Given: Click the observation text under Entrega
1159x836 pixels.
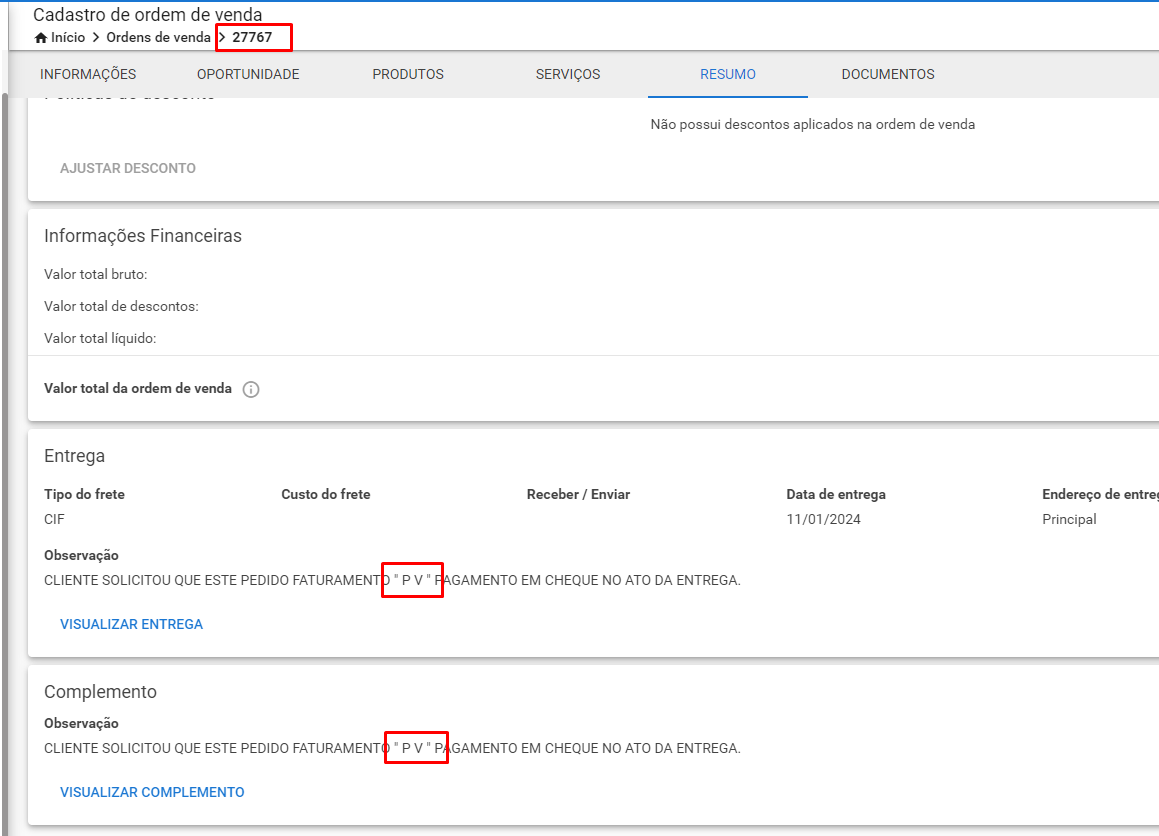Looking at the screenshot, I should coord(392,580).
